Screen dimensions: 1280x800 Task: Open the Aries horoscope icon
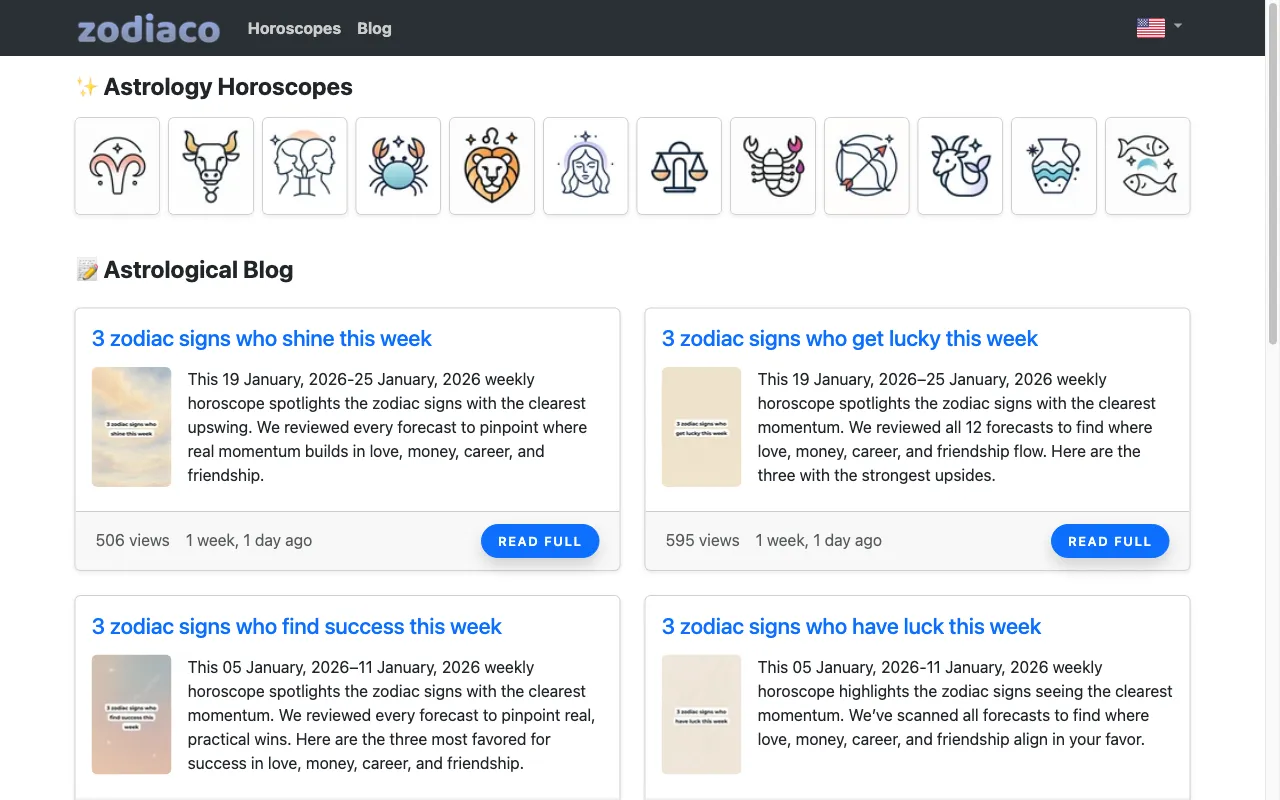[x=117, y=166]
